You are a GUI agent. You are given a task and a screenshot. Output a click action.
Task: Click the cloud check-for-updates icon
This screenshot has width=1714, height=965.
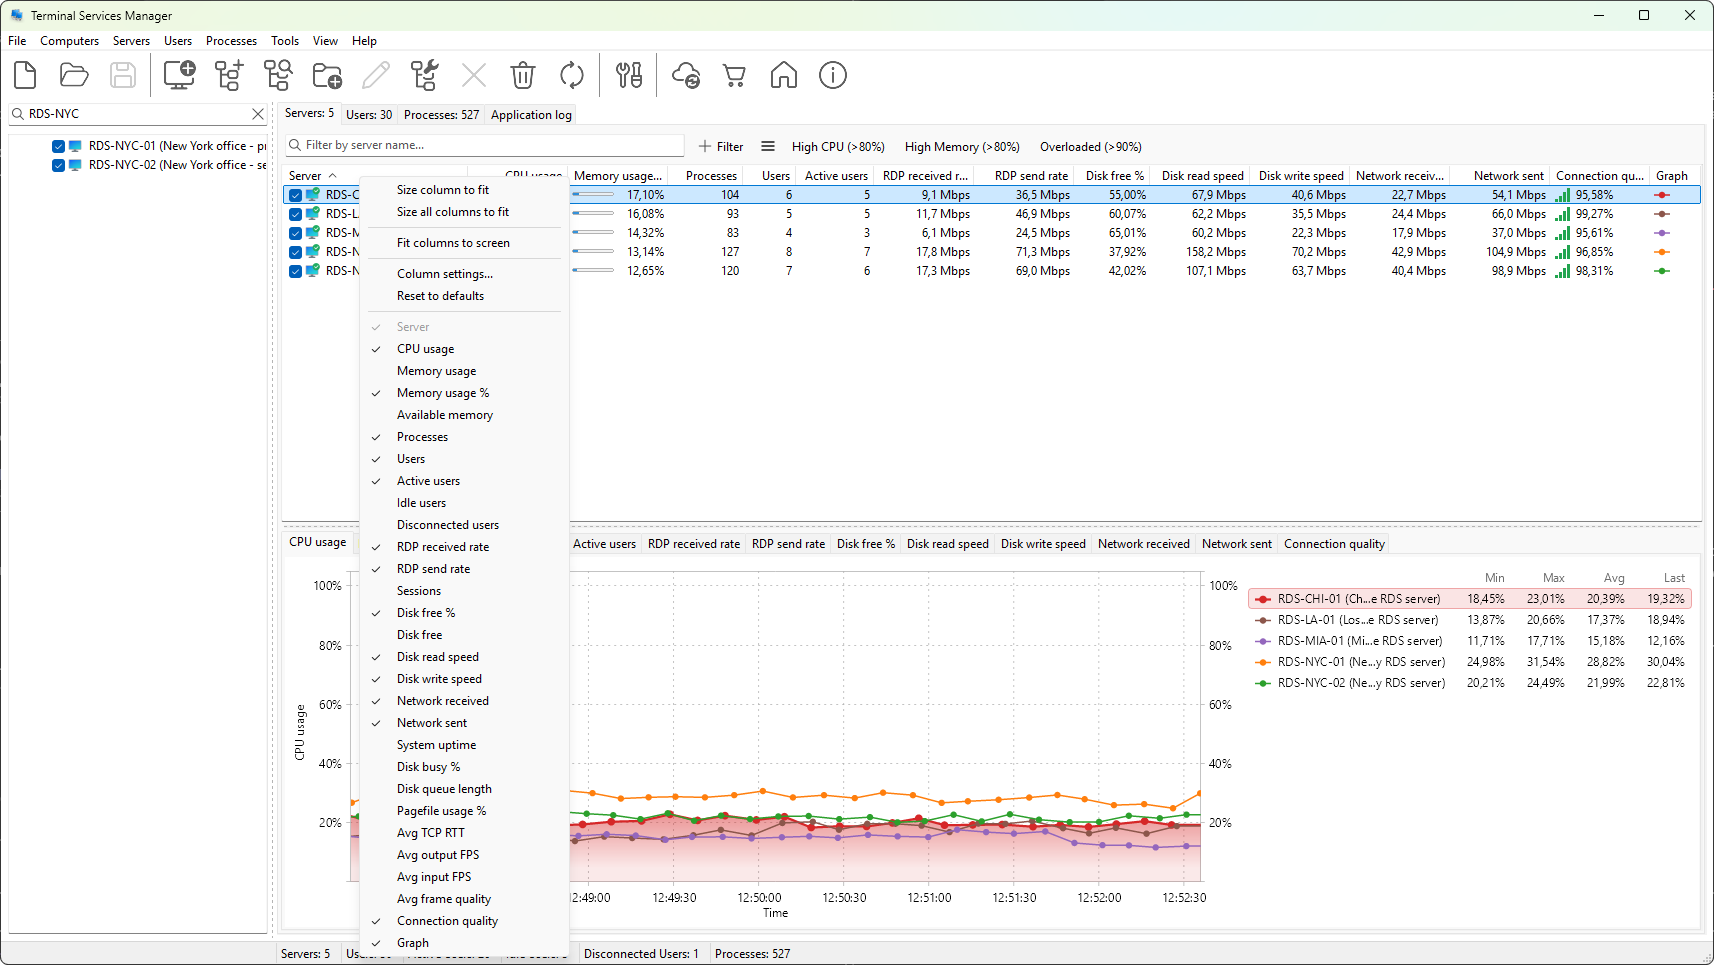point(686,75)
